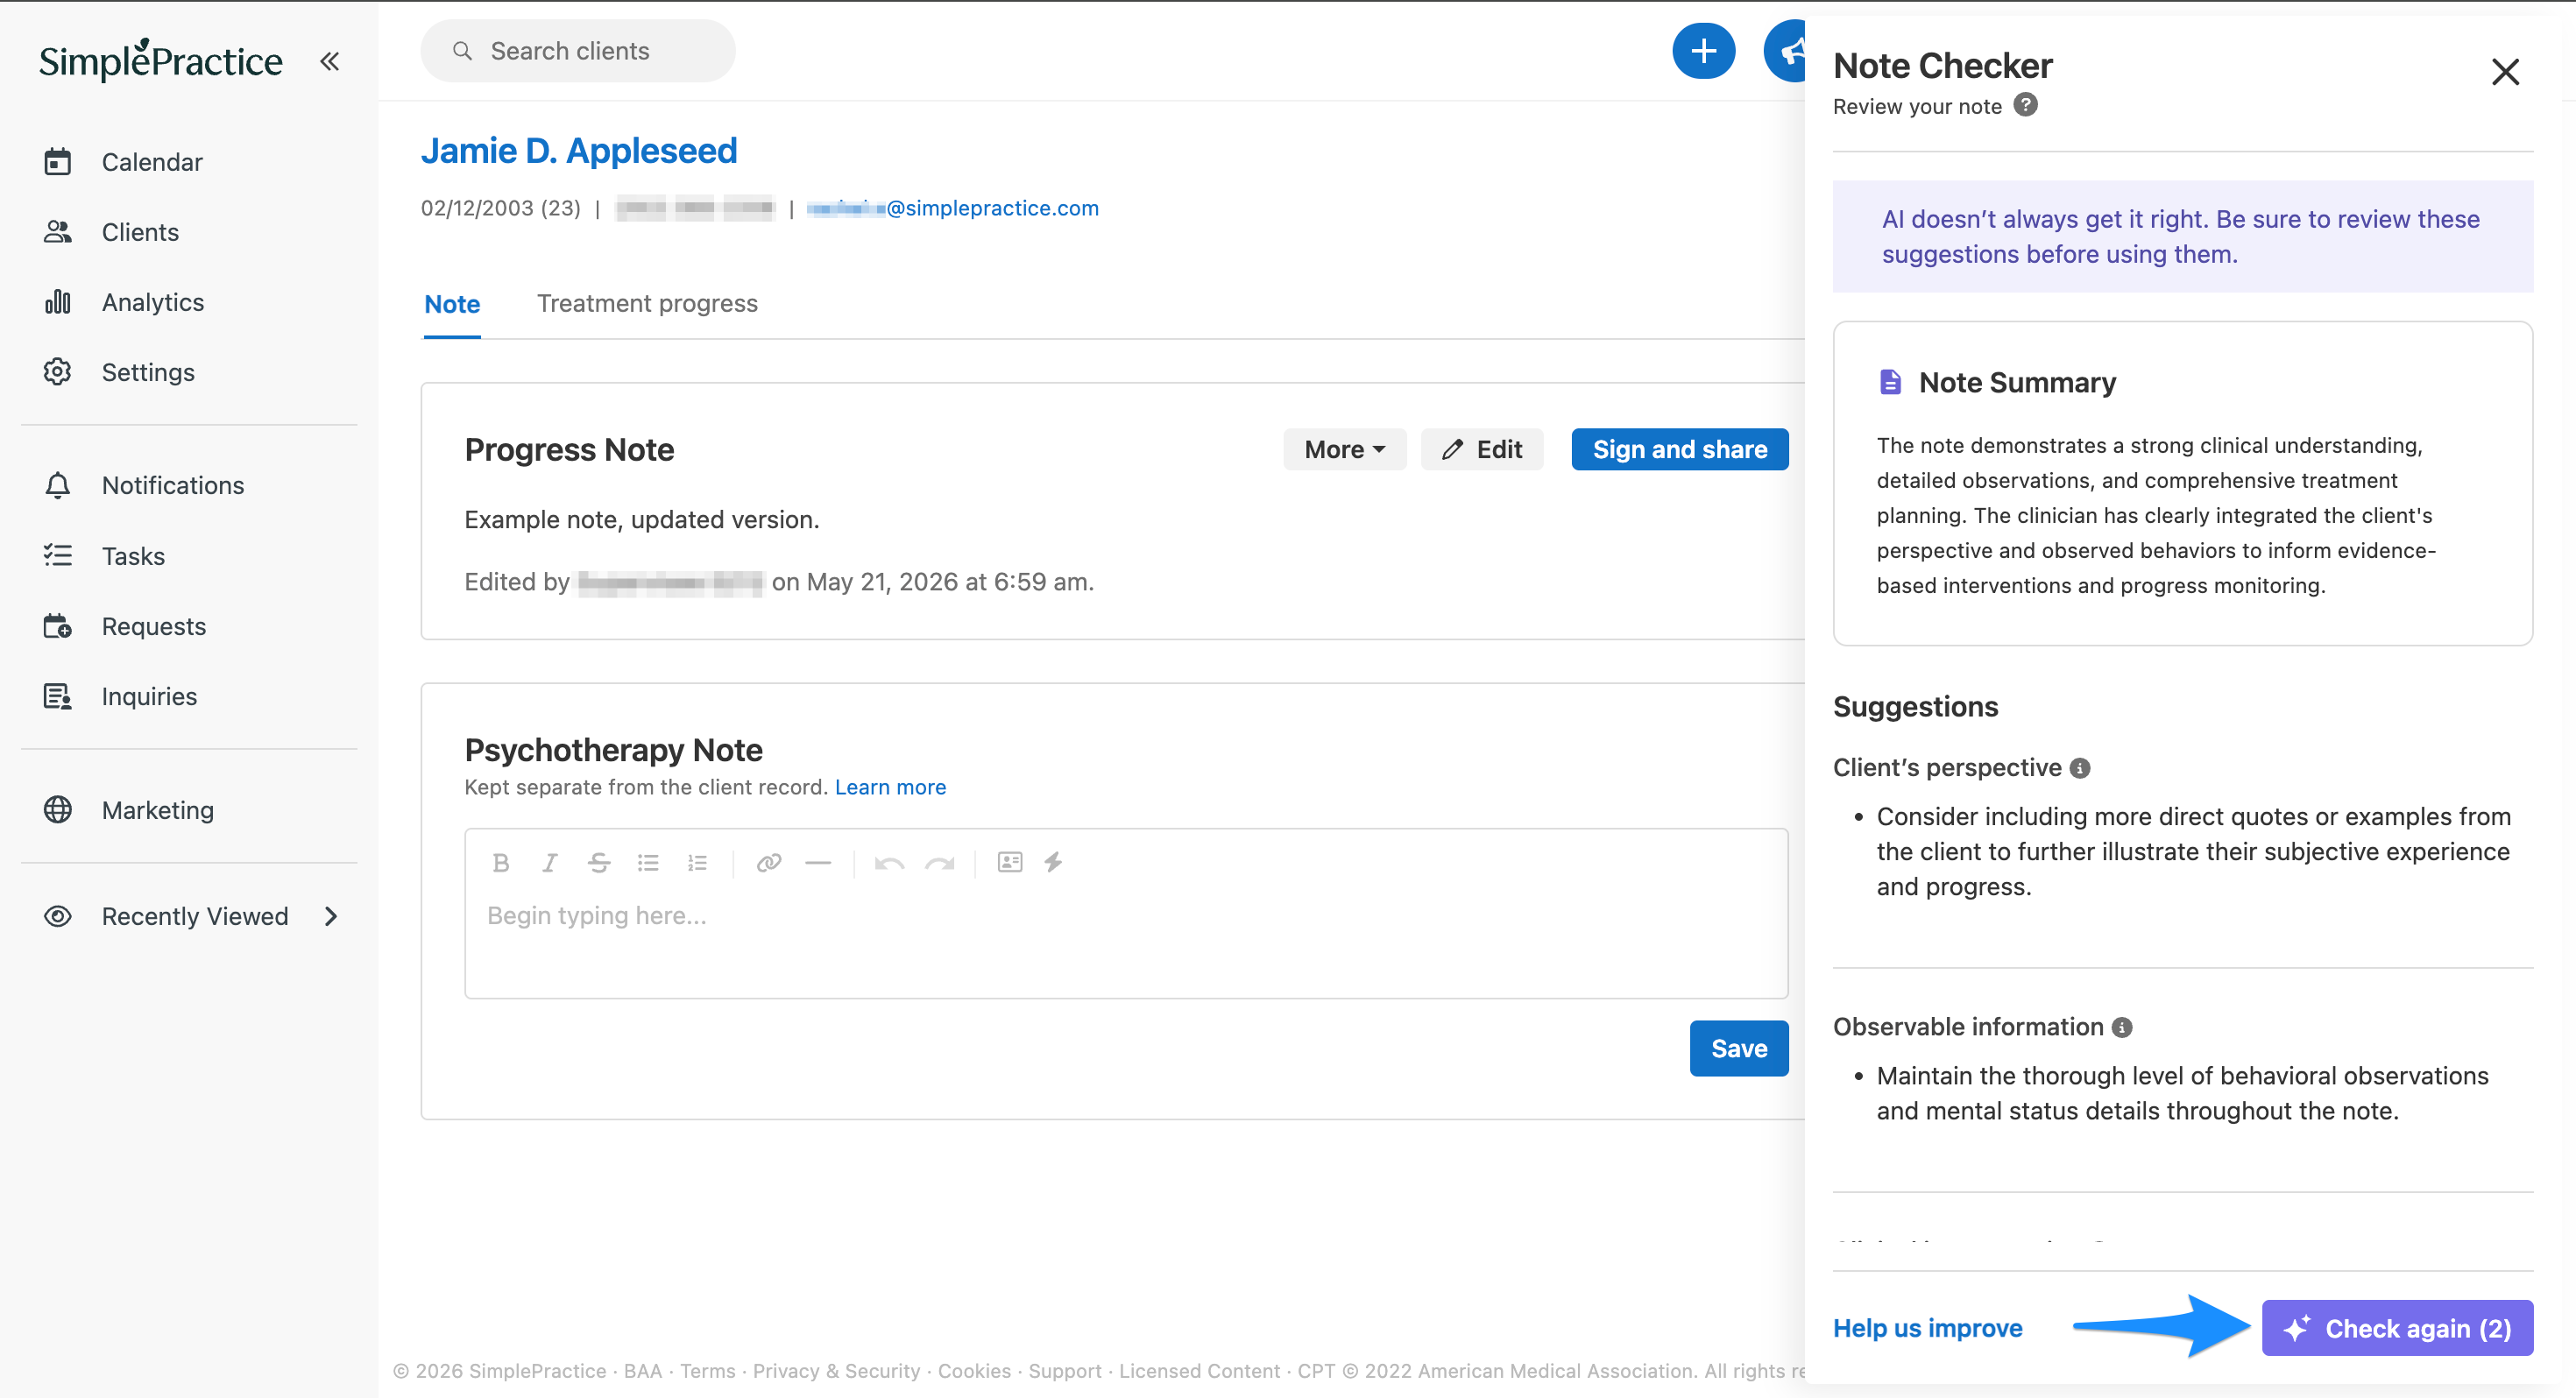Insert a link in note editor
The width and height of the screenshot is (2576, 1398).
tap(769, 862)
